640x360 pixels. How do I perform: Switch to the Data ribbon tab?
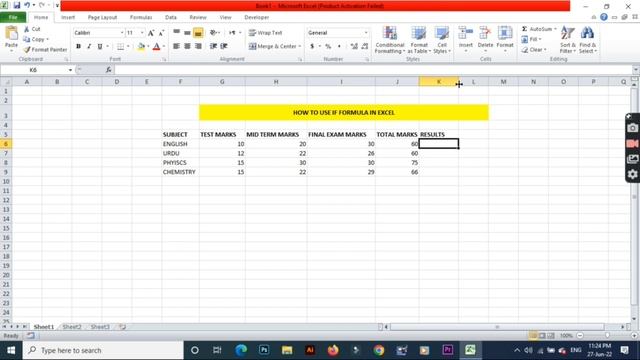[171, 18]
